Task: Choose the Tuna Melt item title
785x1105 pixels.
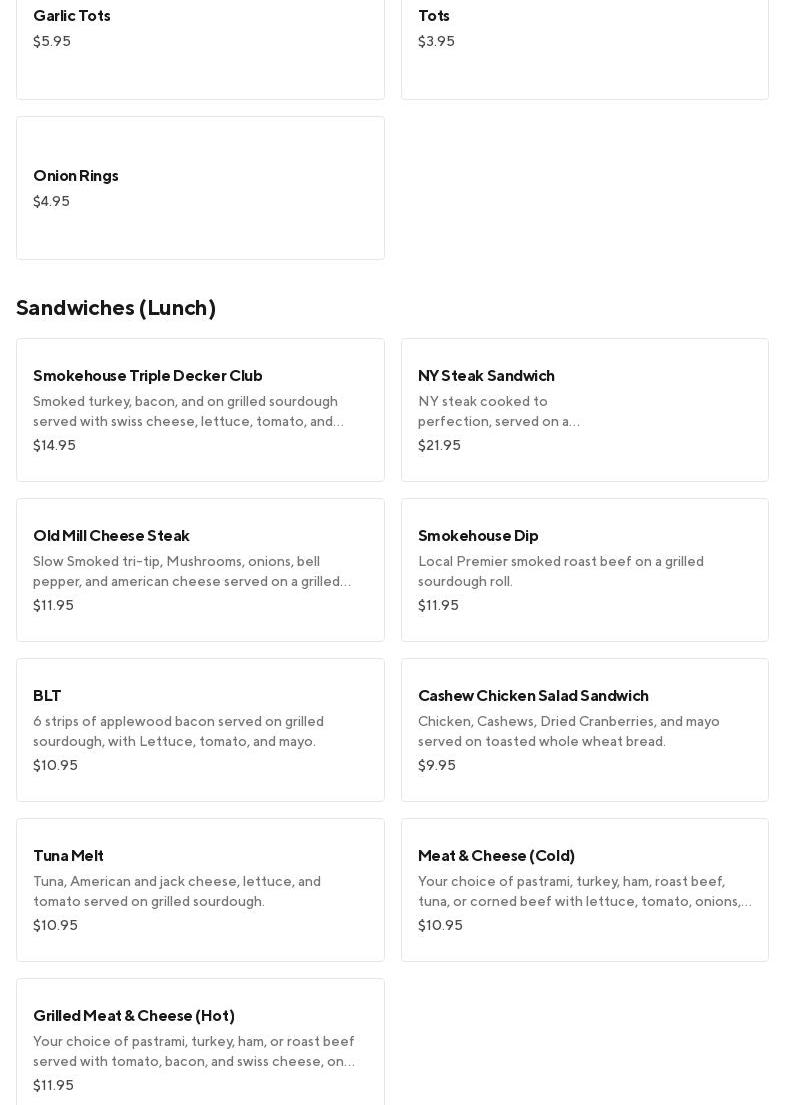Action: pos(68,856)
